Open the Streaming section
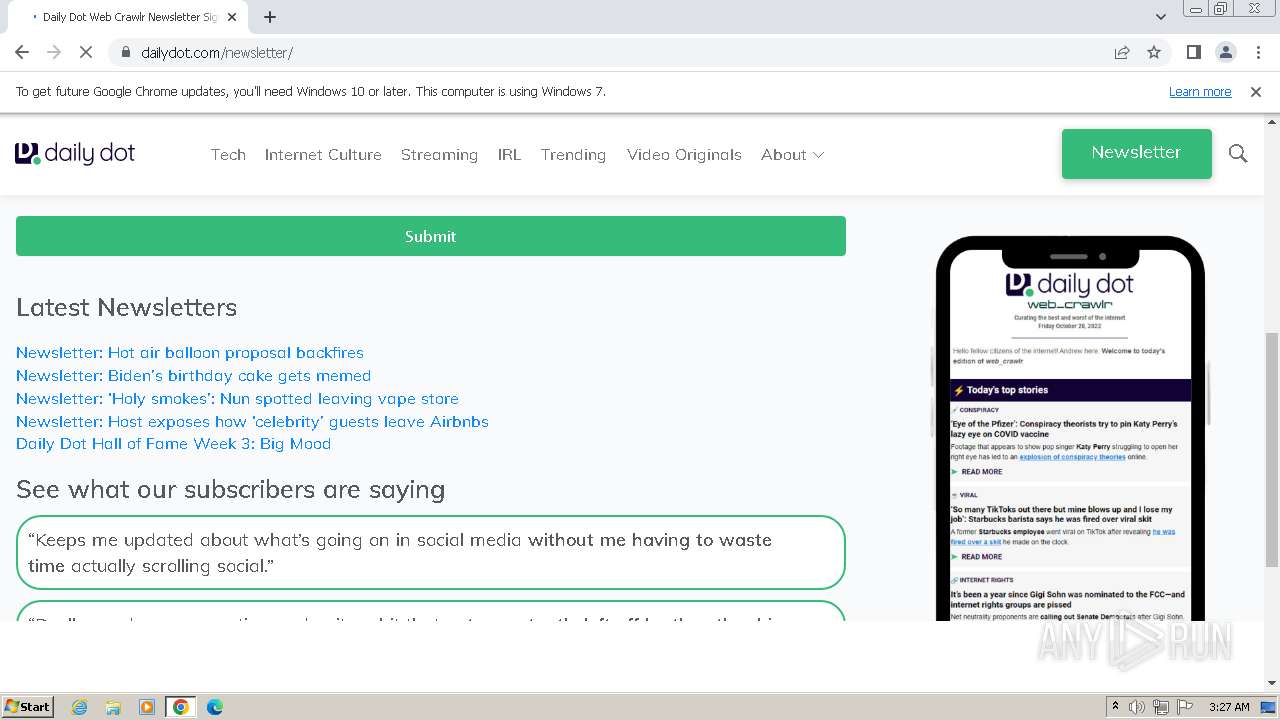The height and width of the screenshot is (720, 1280). 439,154
